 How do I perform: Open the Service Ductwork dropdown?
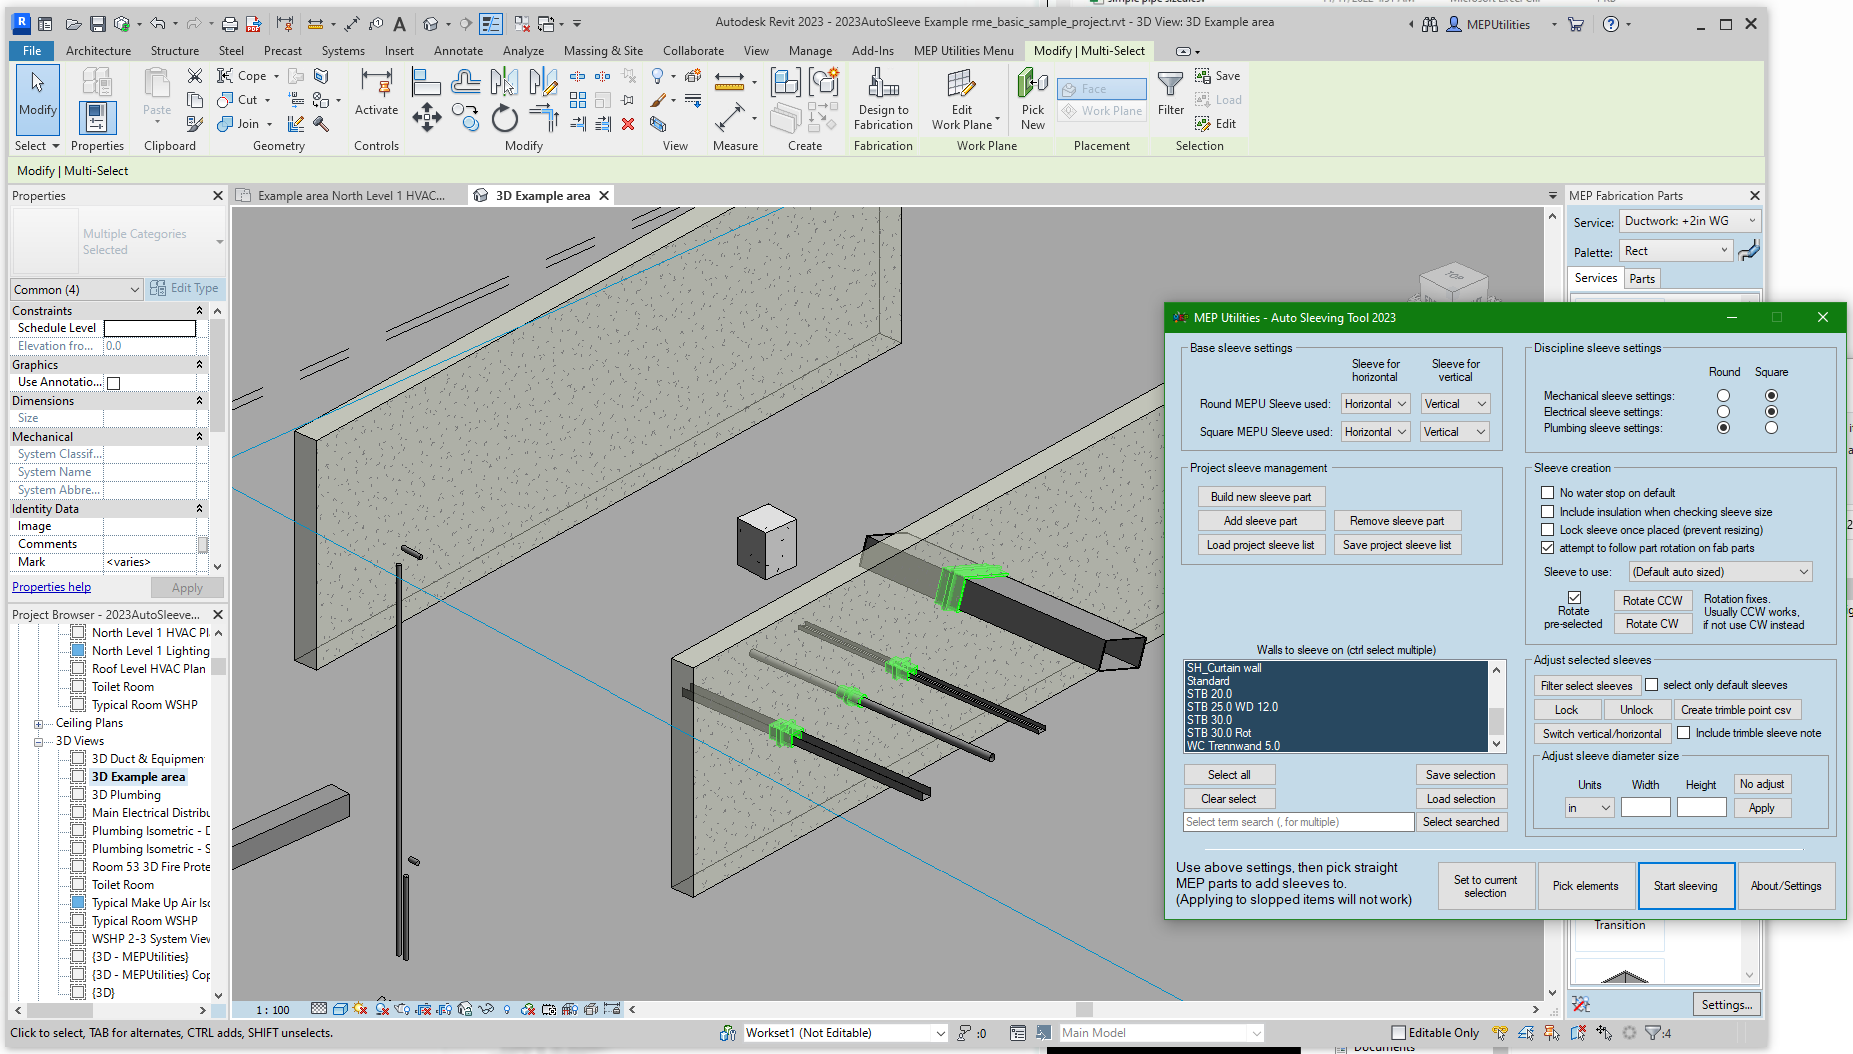pos(1690,221)
